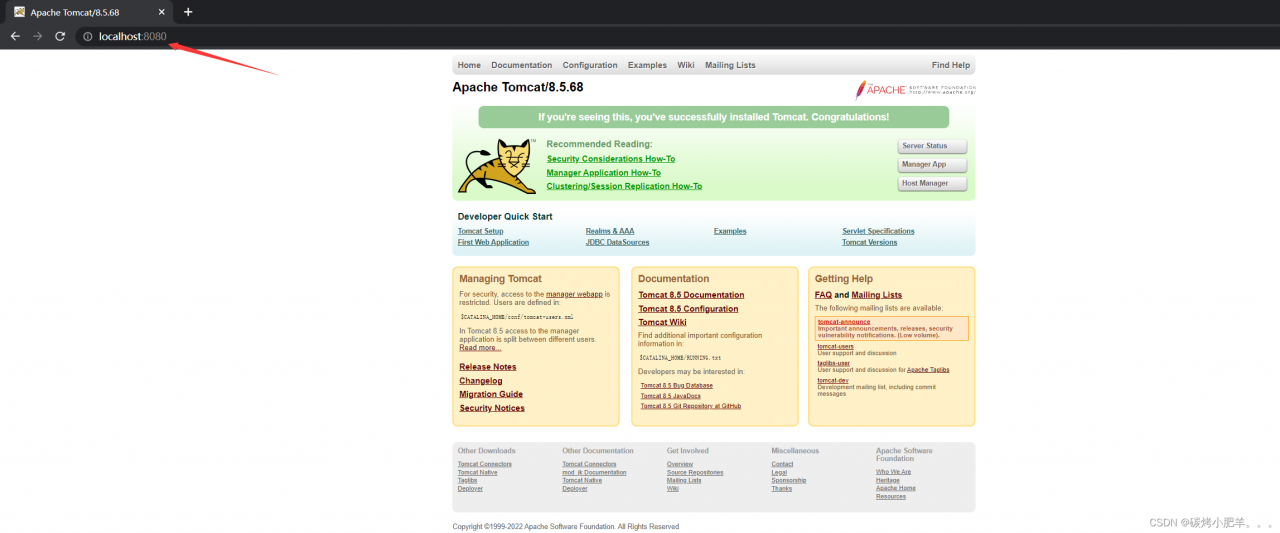This screenshot has height=533, width=1280.
Task: Open Who We Are footer link
Action: [x=893, y=472]
